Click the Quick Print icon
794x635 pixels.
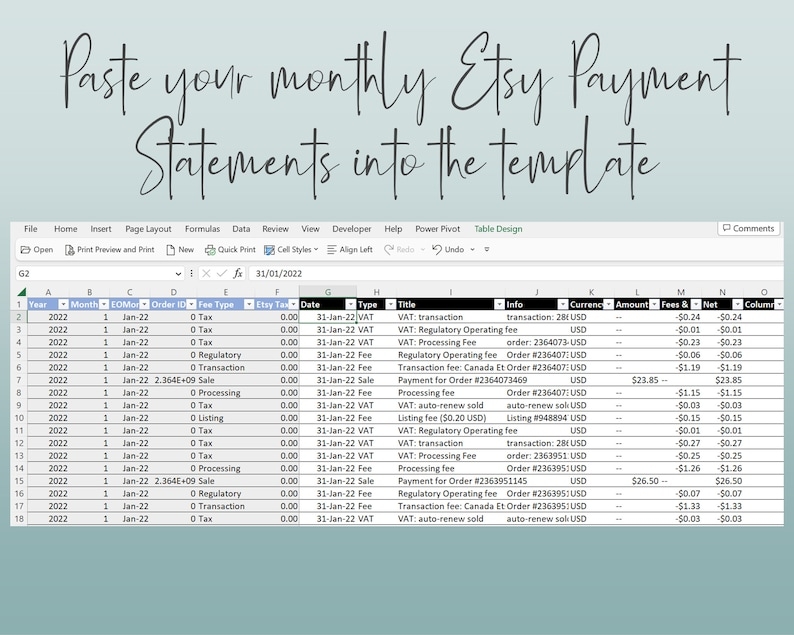point(211,250)
